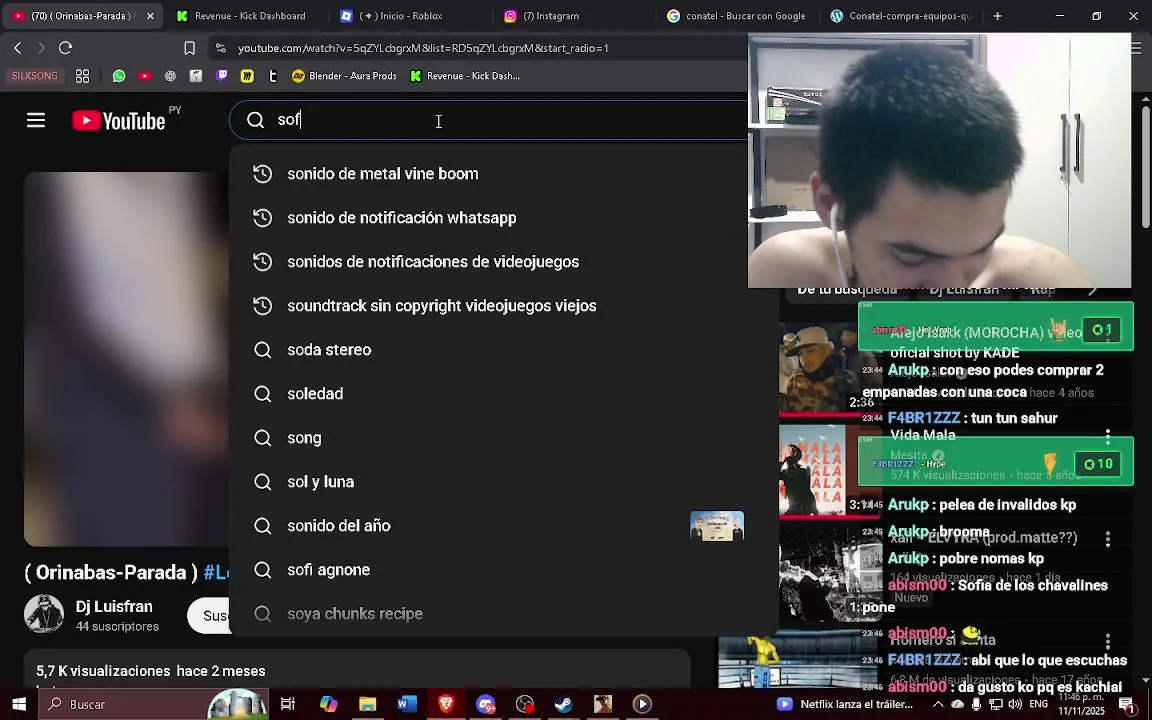Open the Twitch bookmark icon
This screenshot has width=1152, height=720.
point(222,76)
